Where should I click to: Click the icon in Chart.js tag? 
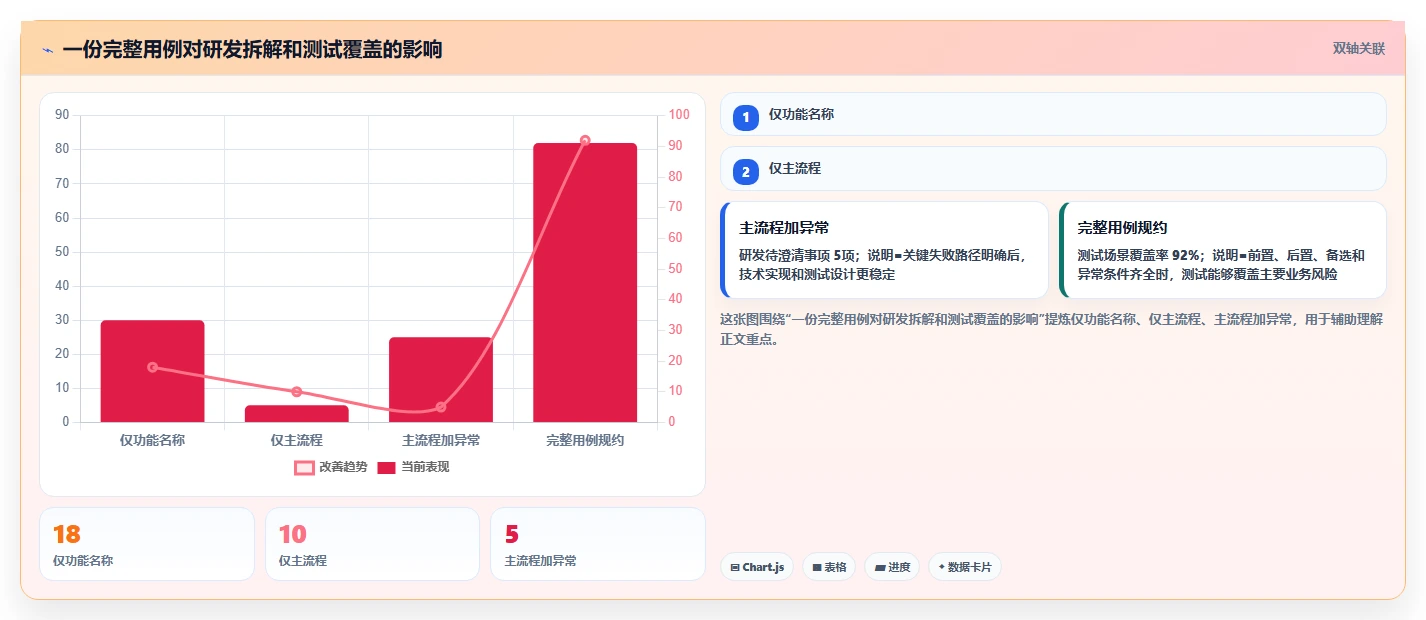point(735,568)
